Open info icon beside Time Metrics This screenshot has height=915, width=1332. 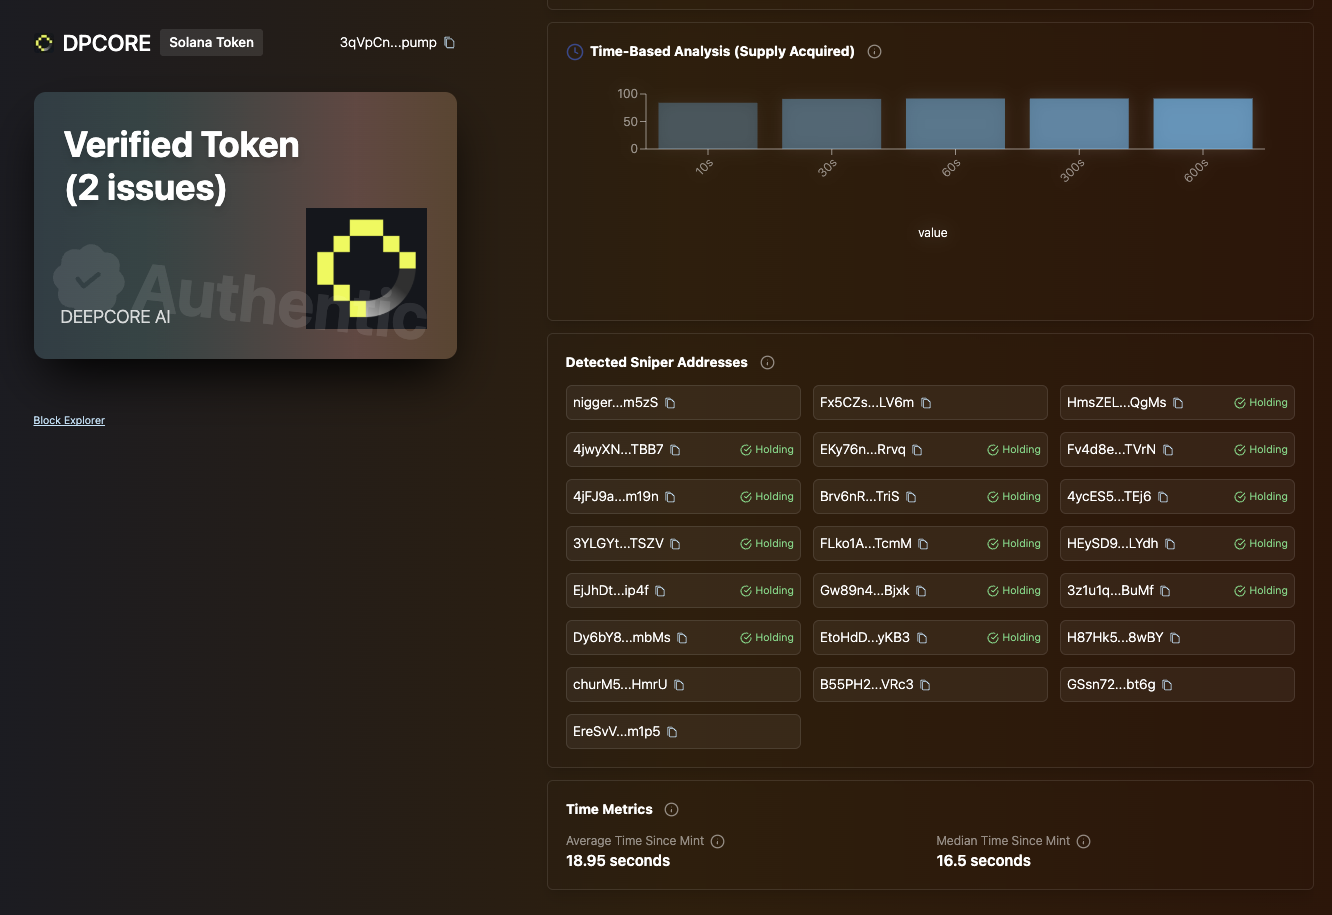(x=671, y=810)
